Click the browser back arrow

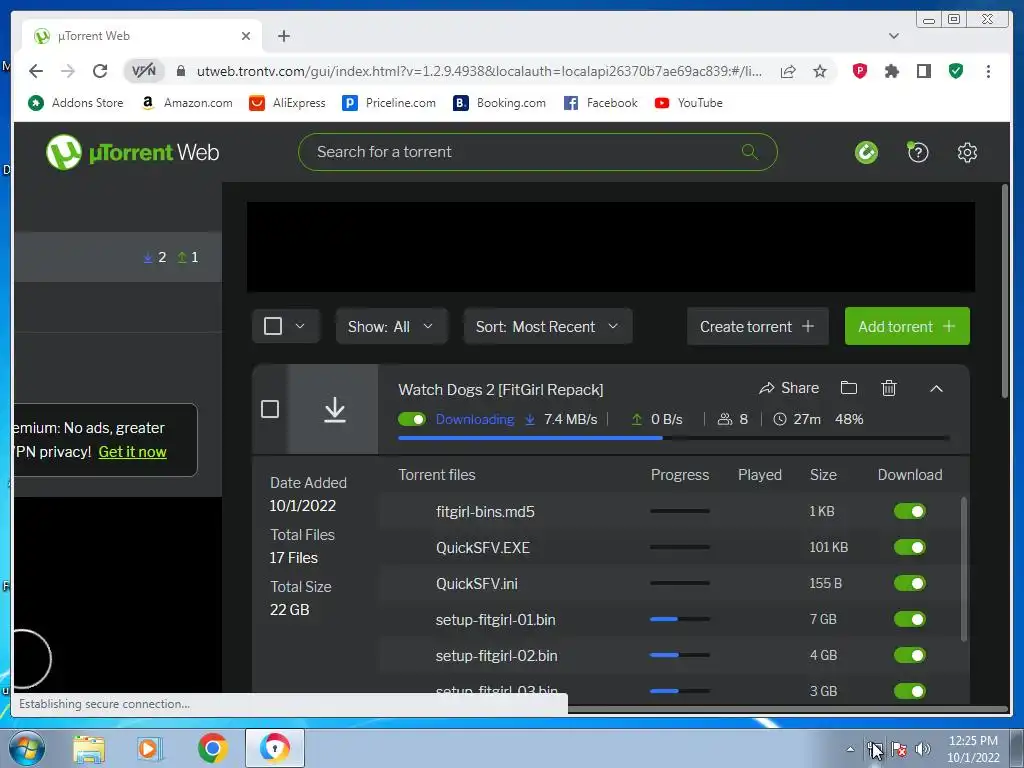click(36, 71)
